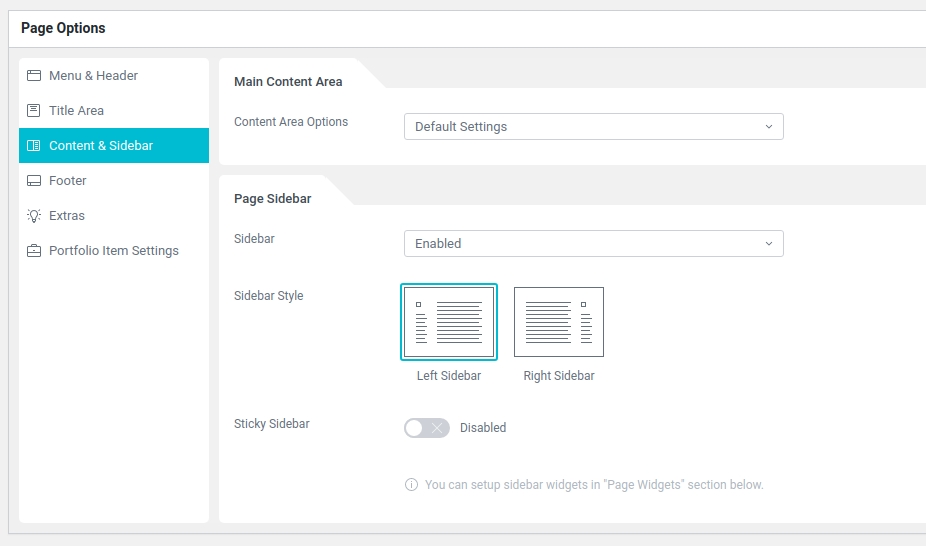The image size is (926, 546).
Task: Click the Portfolio Item Settings briefcase icon
Action: (x=34, y=251)
